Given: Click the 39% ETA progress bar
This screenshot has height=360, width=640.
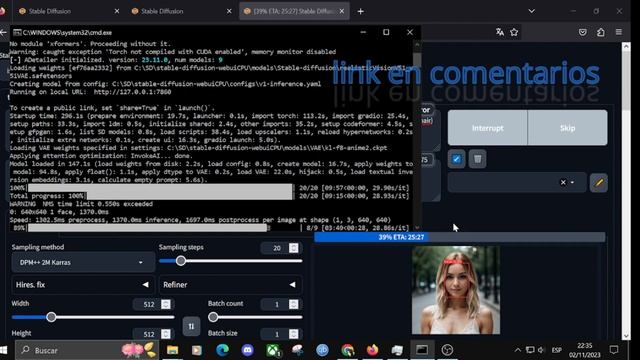Looking at the screenshot, I should 460,237.
